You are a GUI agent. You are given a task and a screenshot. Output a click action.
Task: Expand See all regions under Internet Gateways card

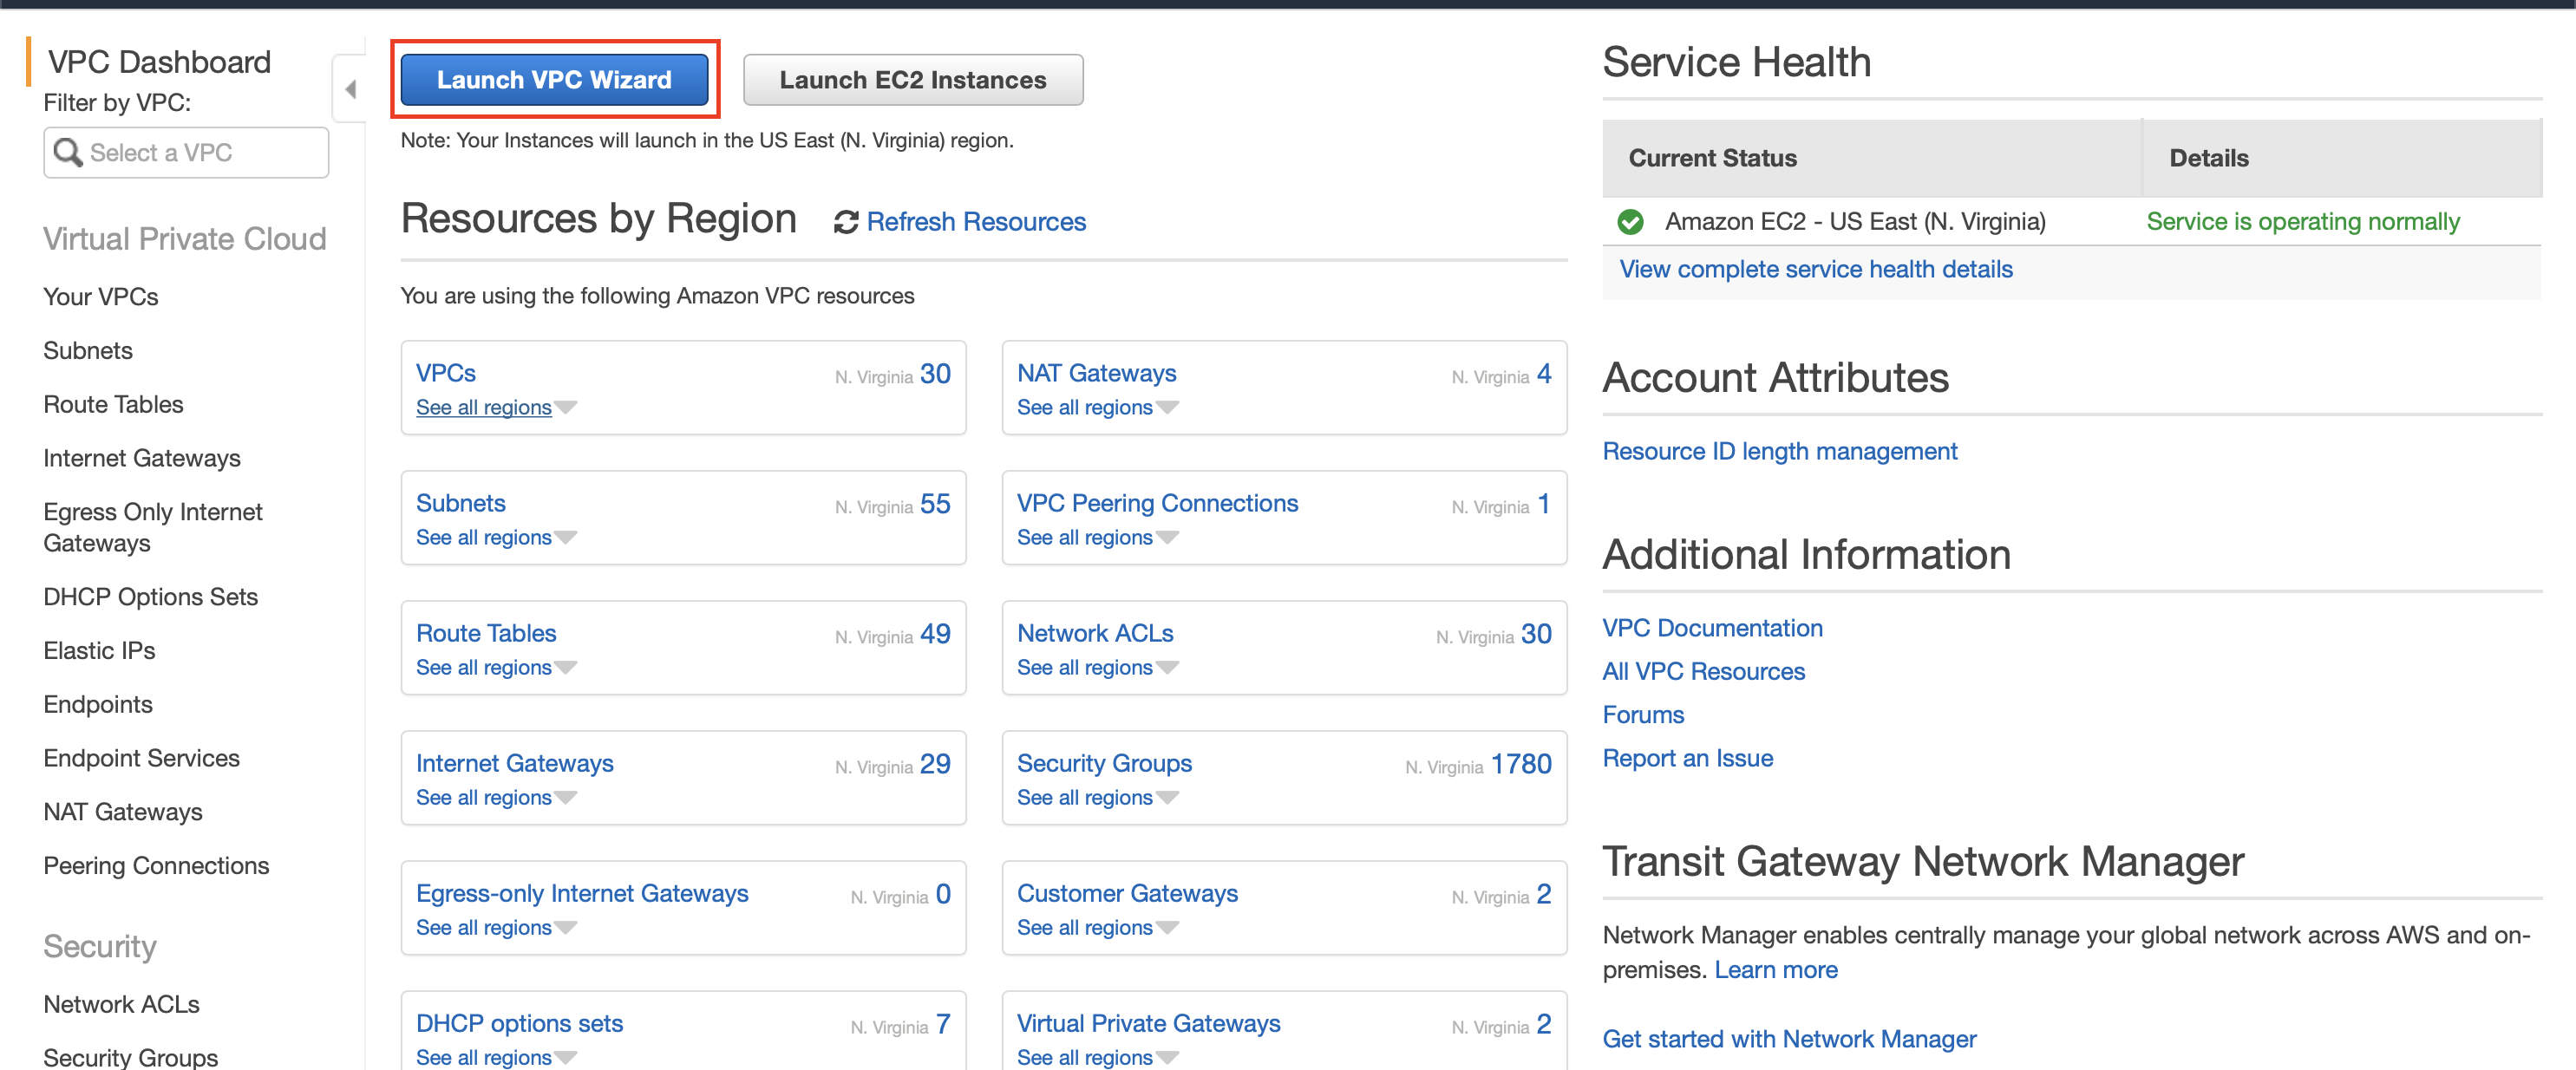pos(496,798)
